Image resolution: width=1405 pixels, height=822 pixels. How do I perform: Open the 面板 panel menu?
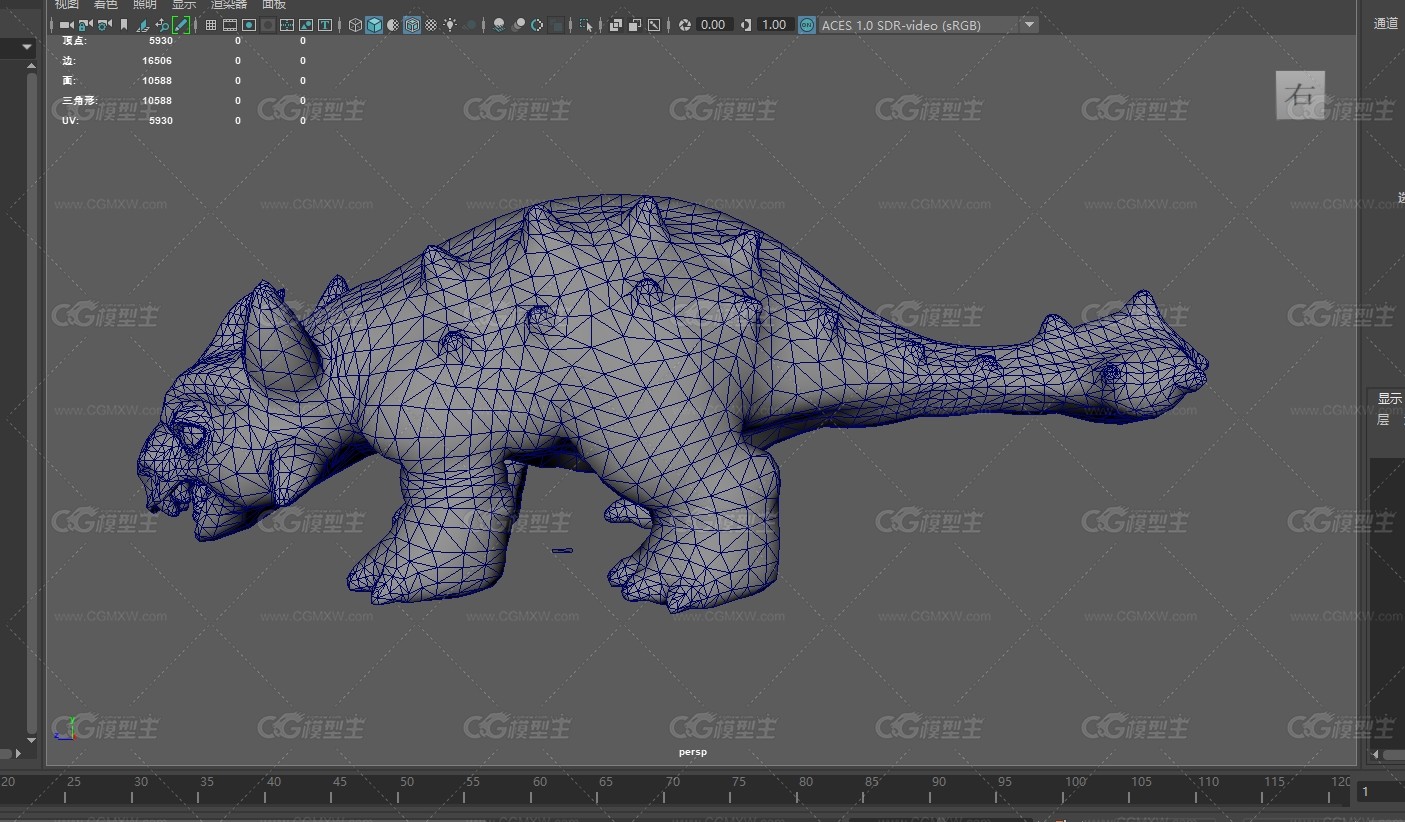click(274, 5)
